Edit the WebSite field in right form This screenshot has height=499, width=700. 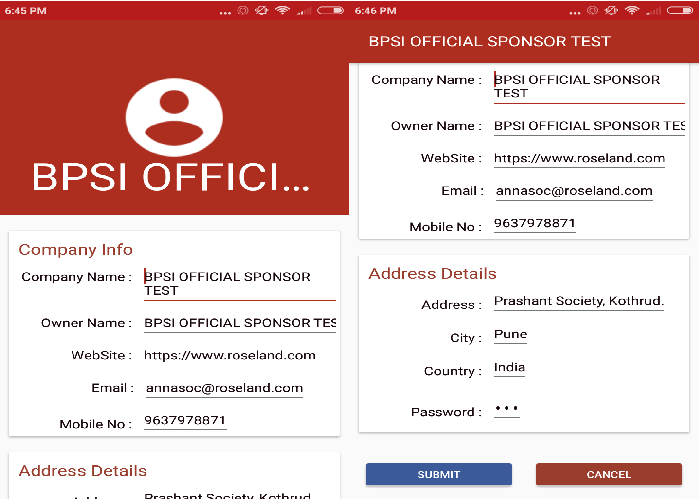pyautogui.click(x=579, y=158)
